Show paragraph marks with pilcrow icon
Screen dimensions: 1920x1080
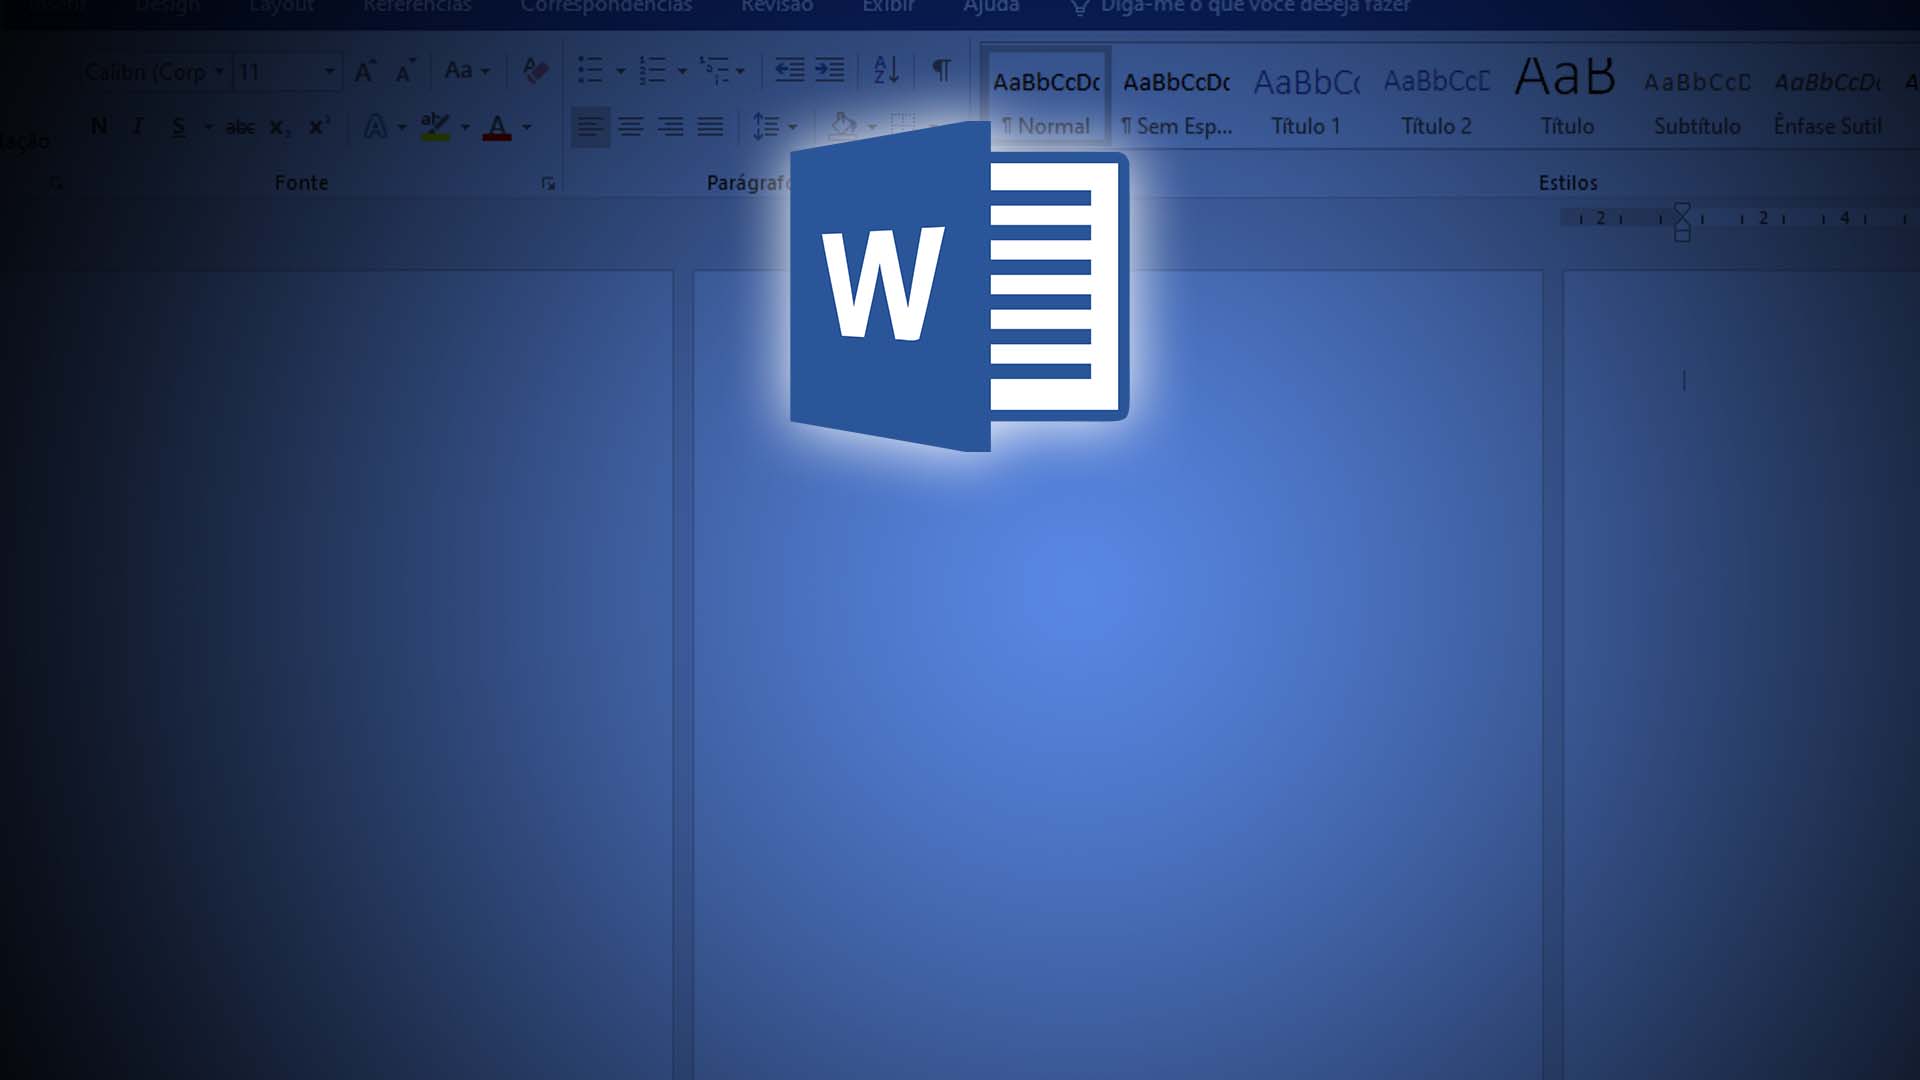coord(941,70)
